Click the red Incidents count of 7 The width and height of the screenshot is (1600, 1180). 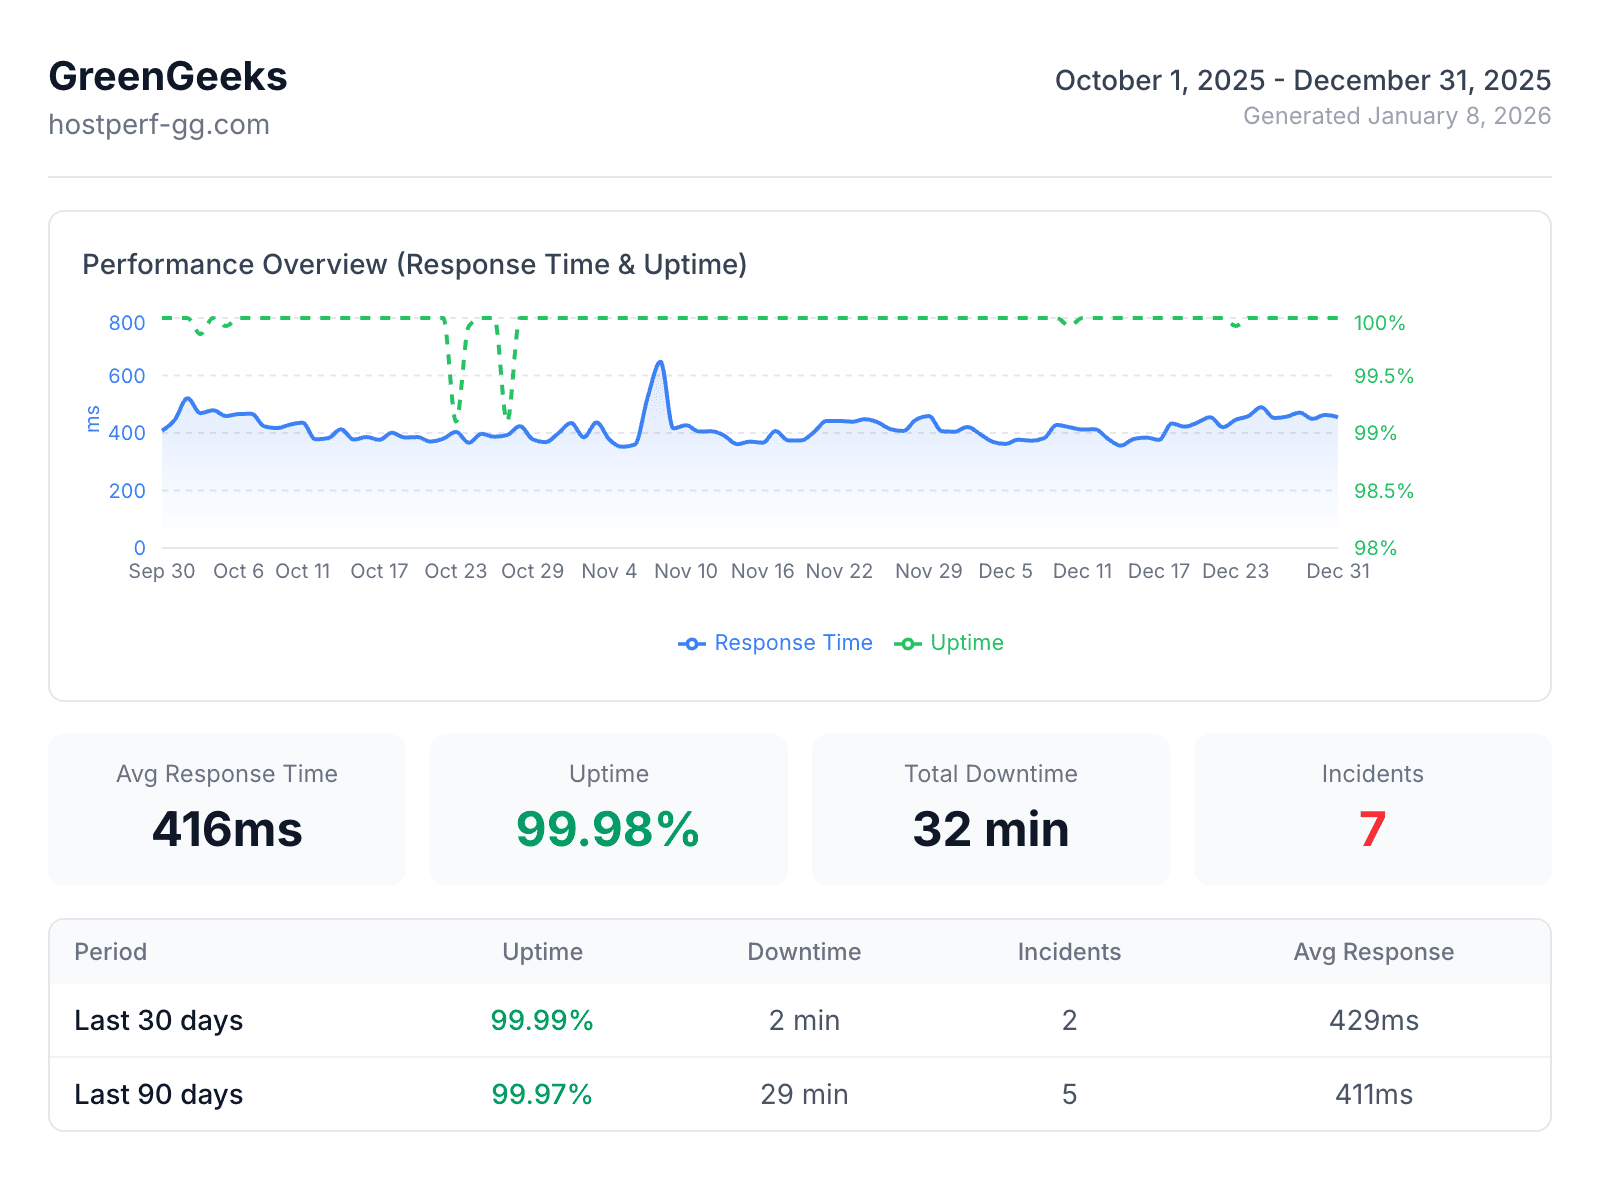pos(1371,828)
